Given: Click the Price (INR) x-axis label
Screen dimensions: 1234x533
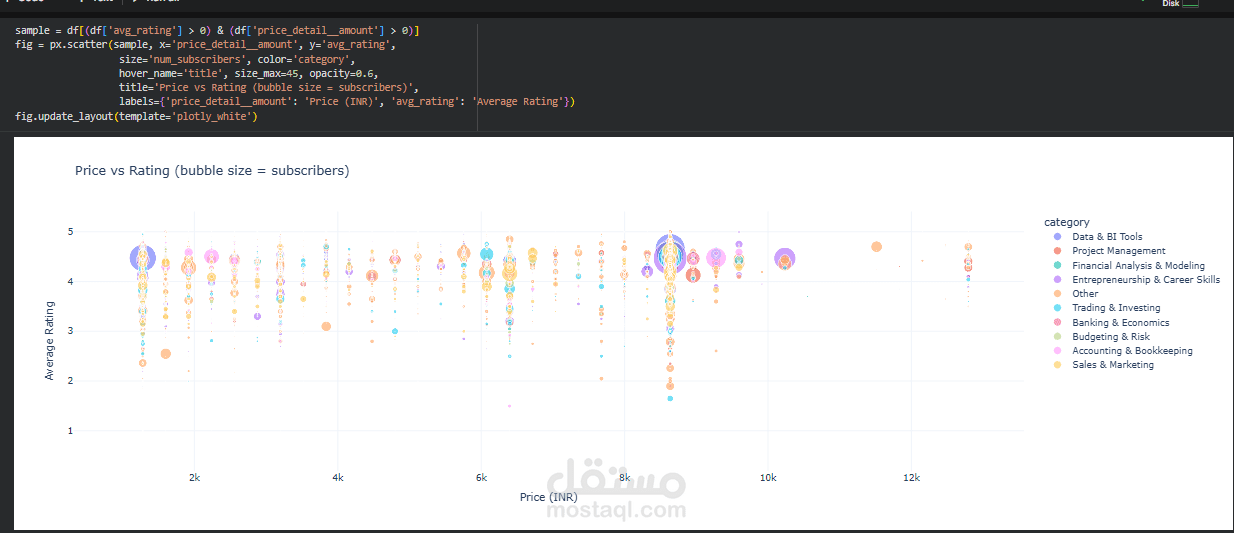Looking at the screenshot, I should (548, 497).
